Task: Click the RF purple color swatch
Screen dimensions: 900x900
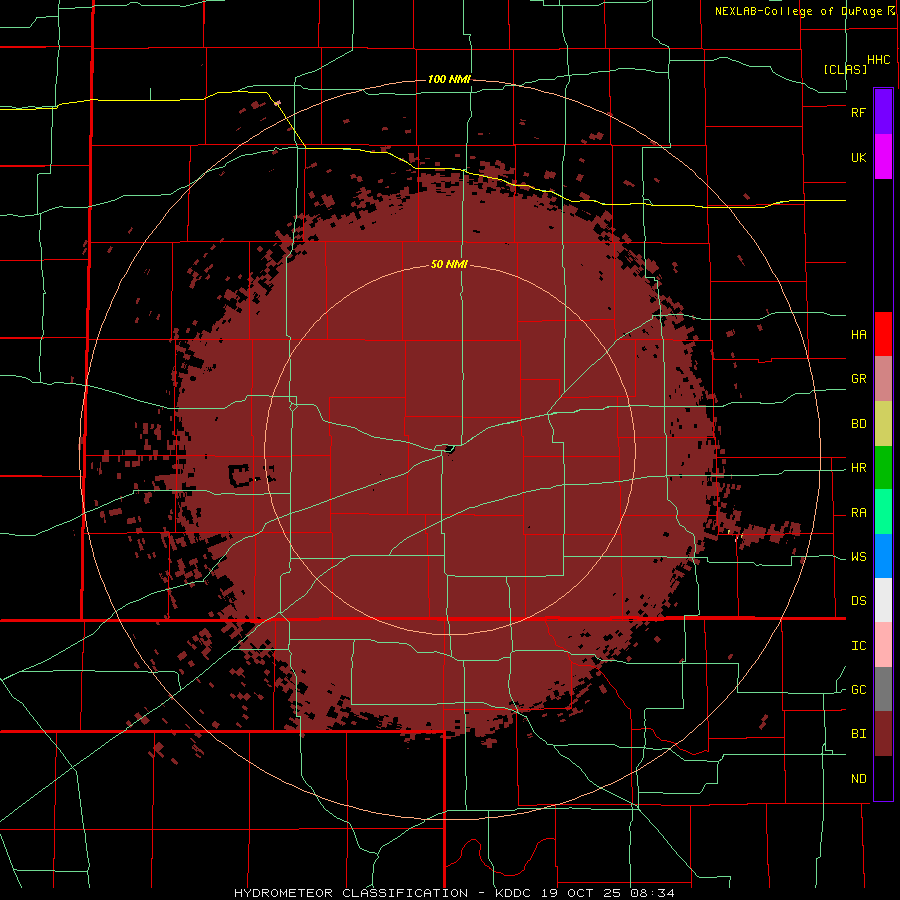Action: click(883, 112)
